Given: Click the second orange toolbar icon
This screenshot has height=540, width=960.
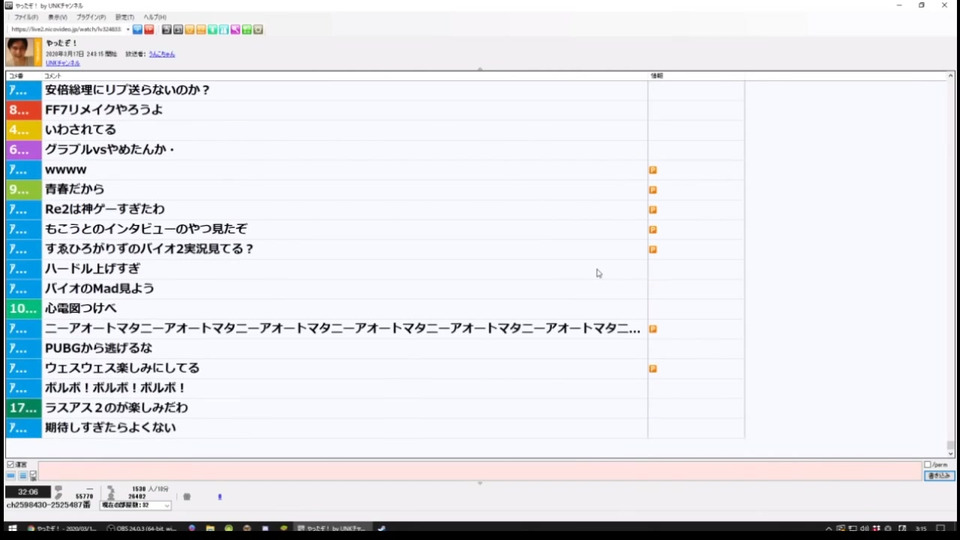Looking at the screenshot, I should [201, 29].
